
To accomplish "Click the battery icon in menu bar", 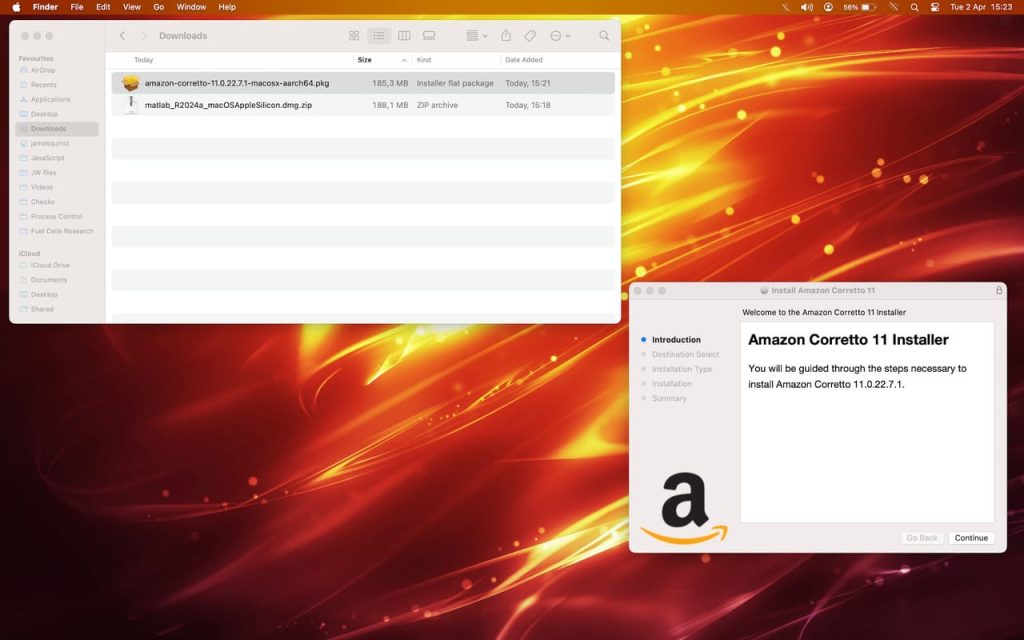I will 868,7.
